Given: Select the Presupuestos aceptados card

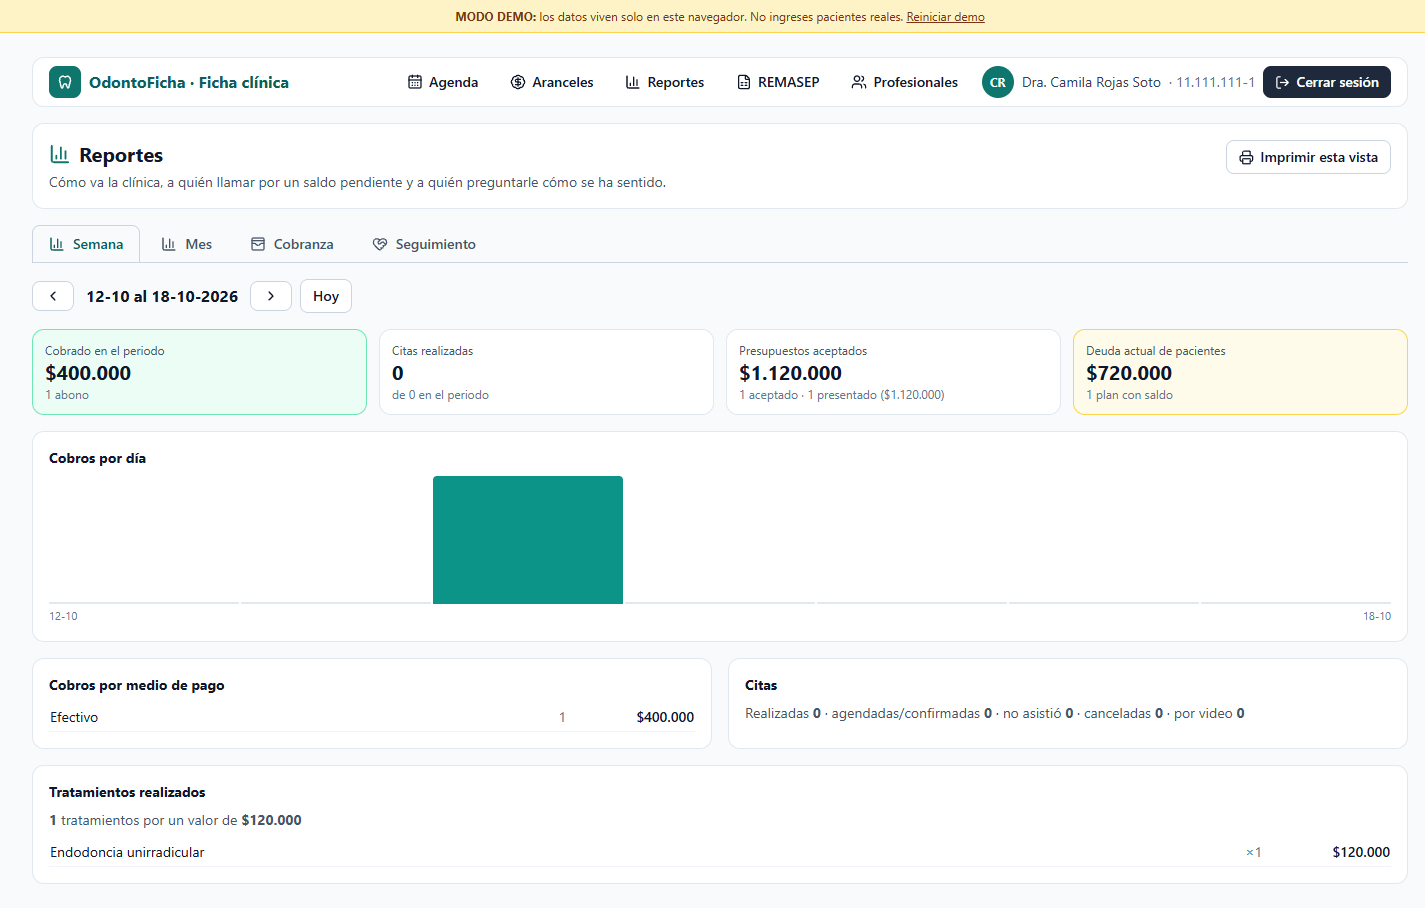Looking at the screenshot, I should (x=893, y=372).
